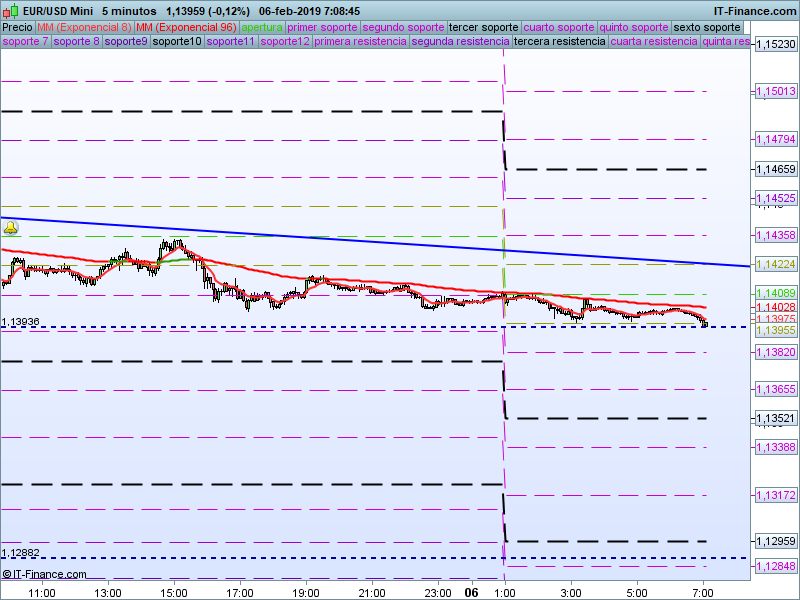This screenshot has width=800, height=600.
Task: Click the 23:00 time axis label
Action: (438, 593)
